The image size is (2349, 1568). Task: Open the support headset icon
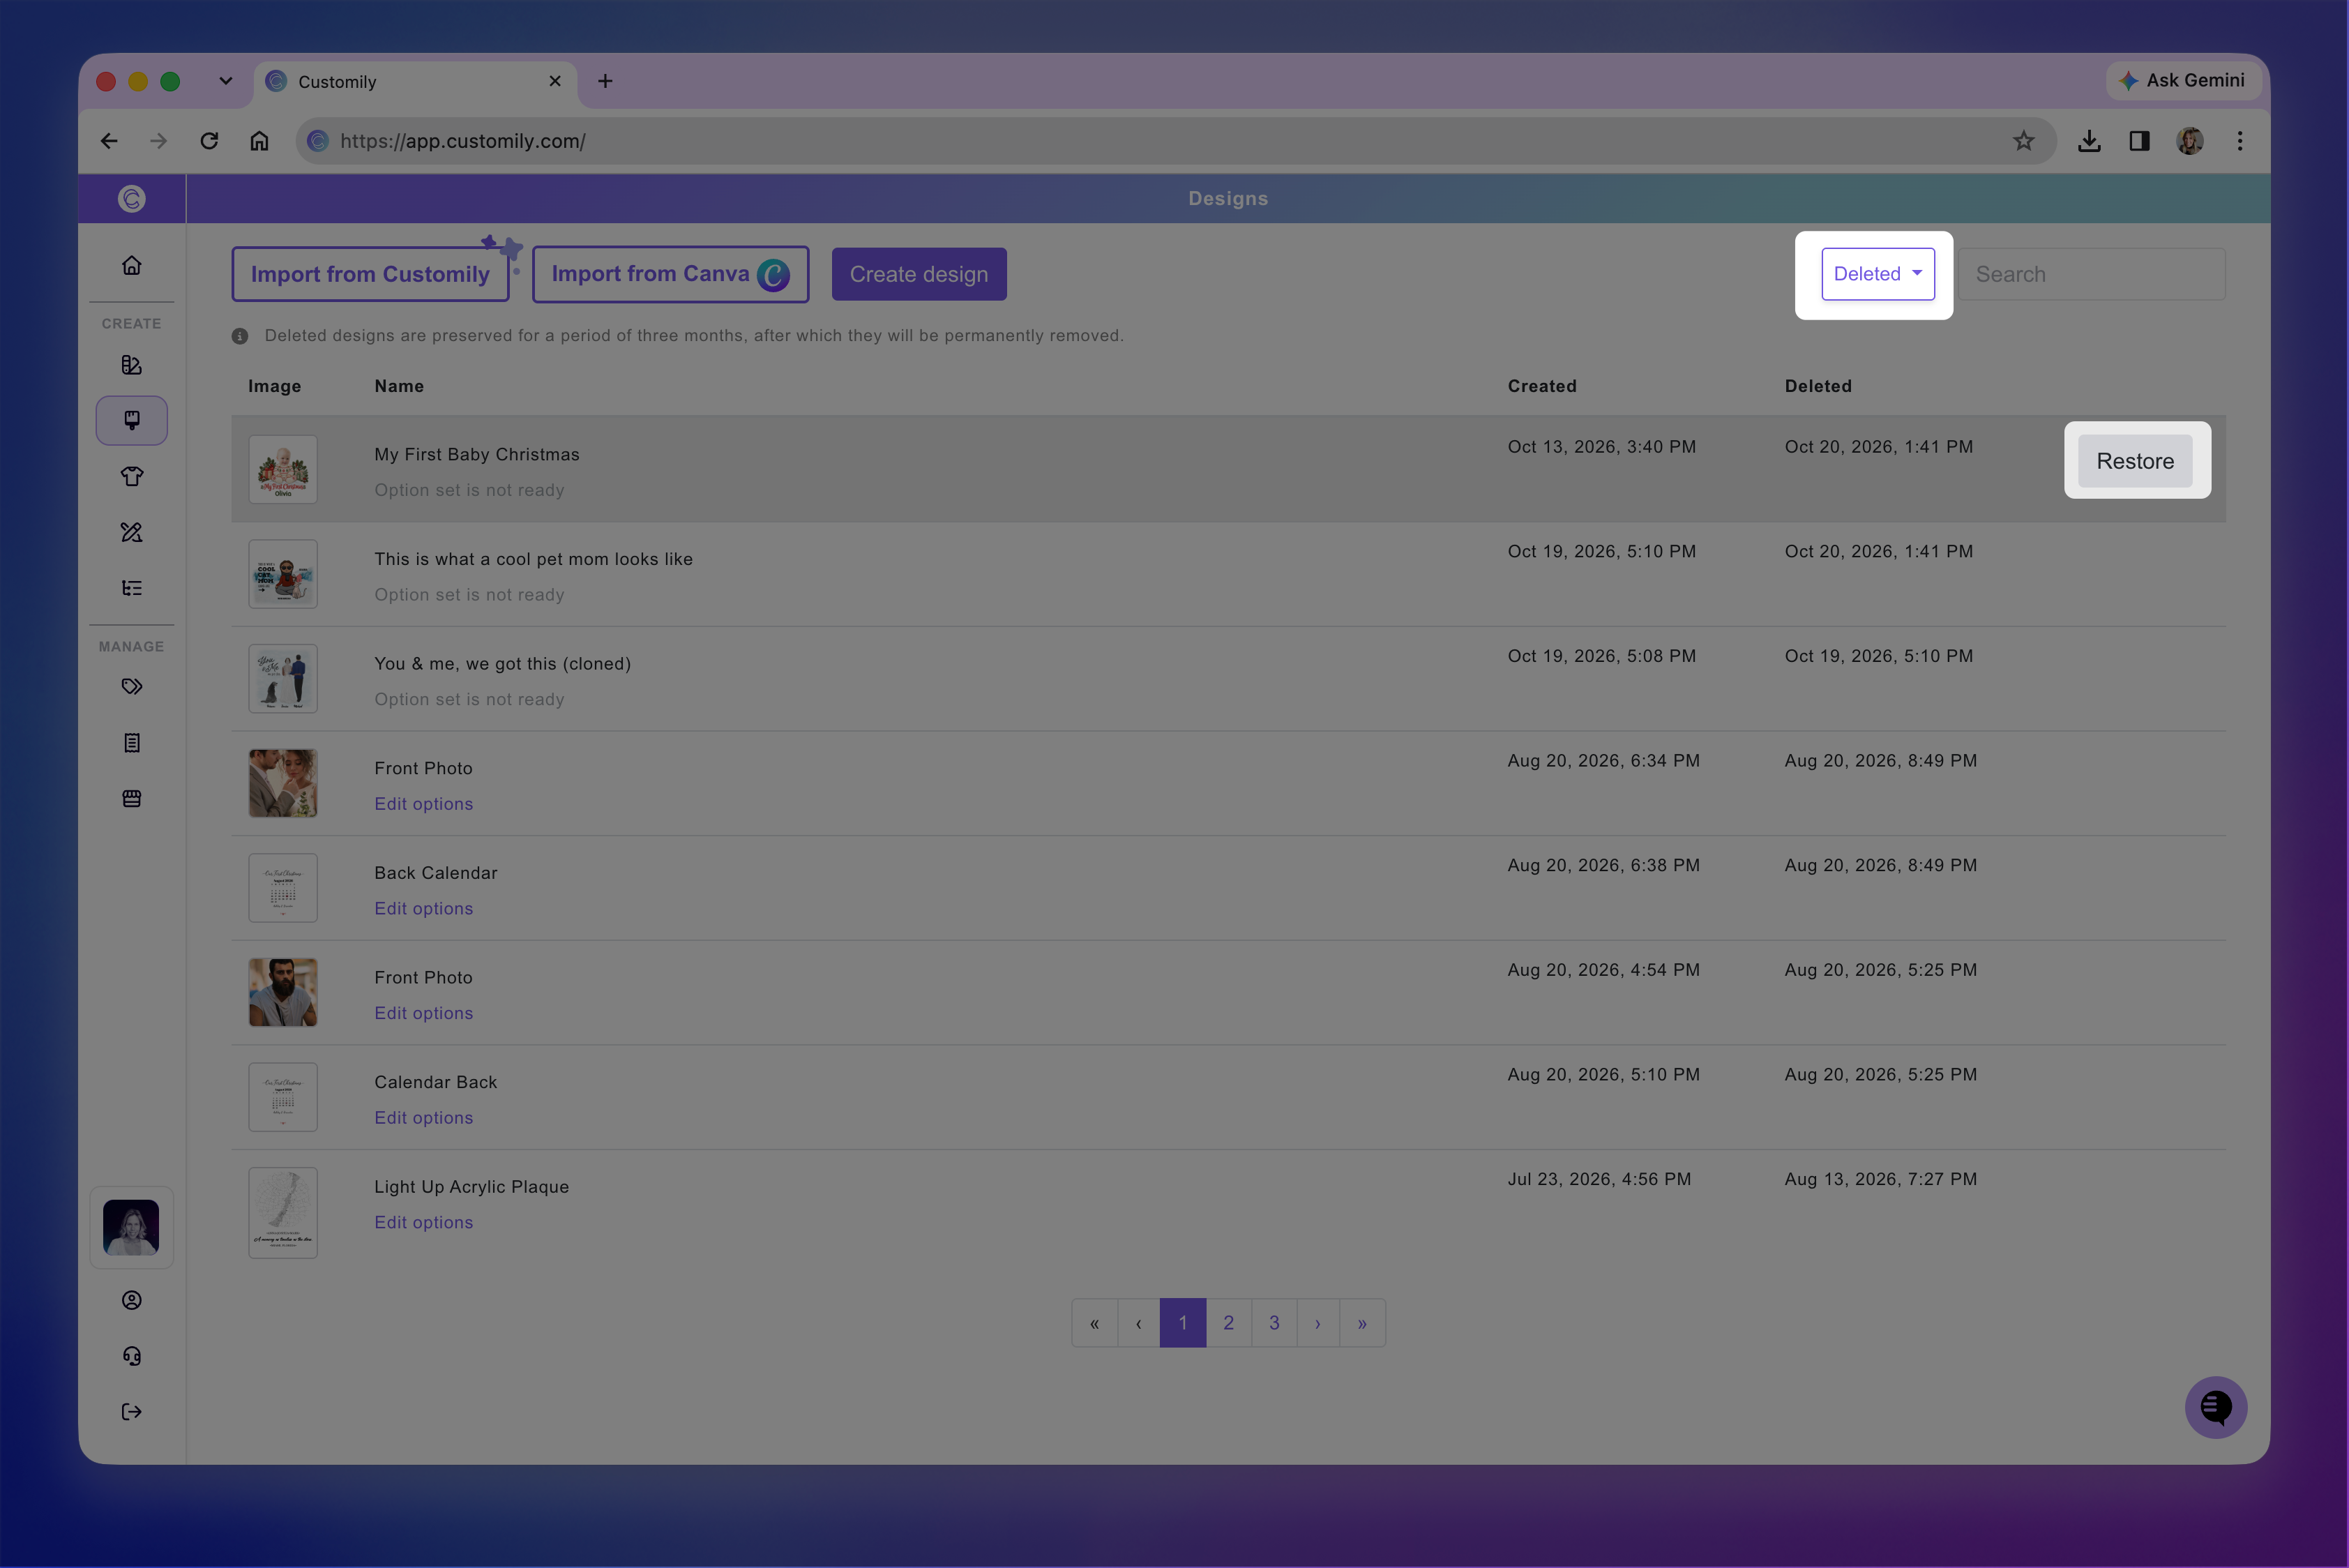coord(131,1356)
